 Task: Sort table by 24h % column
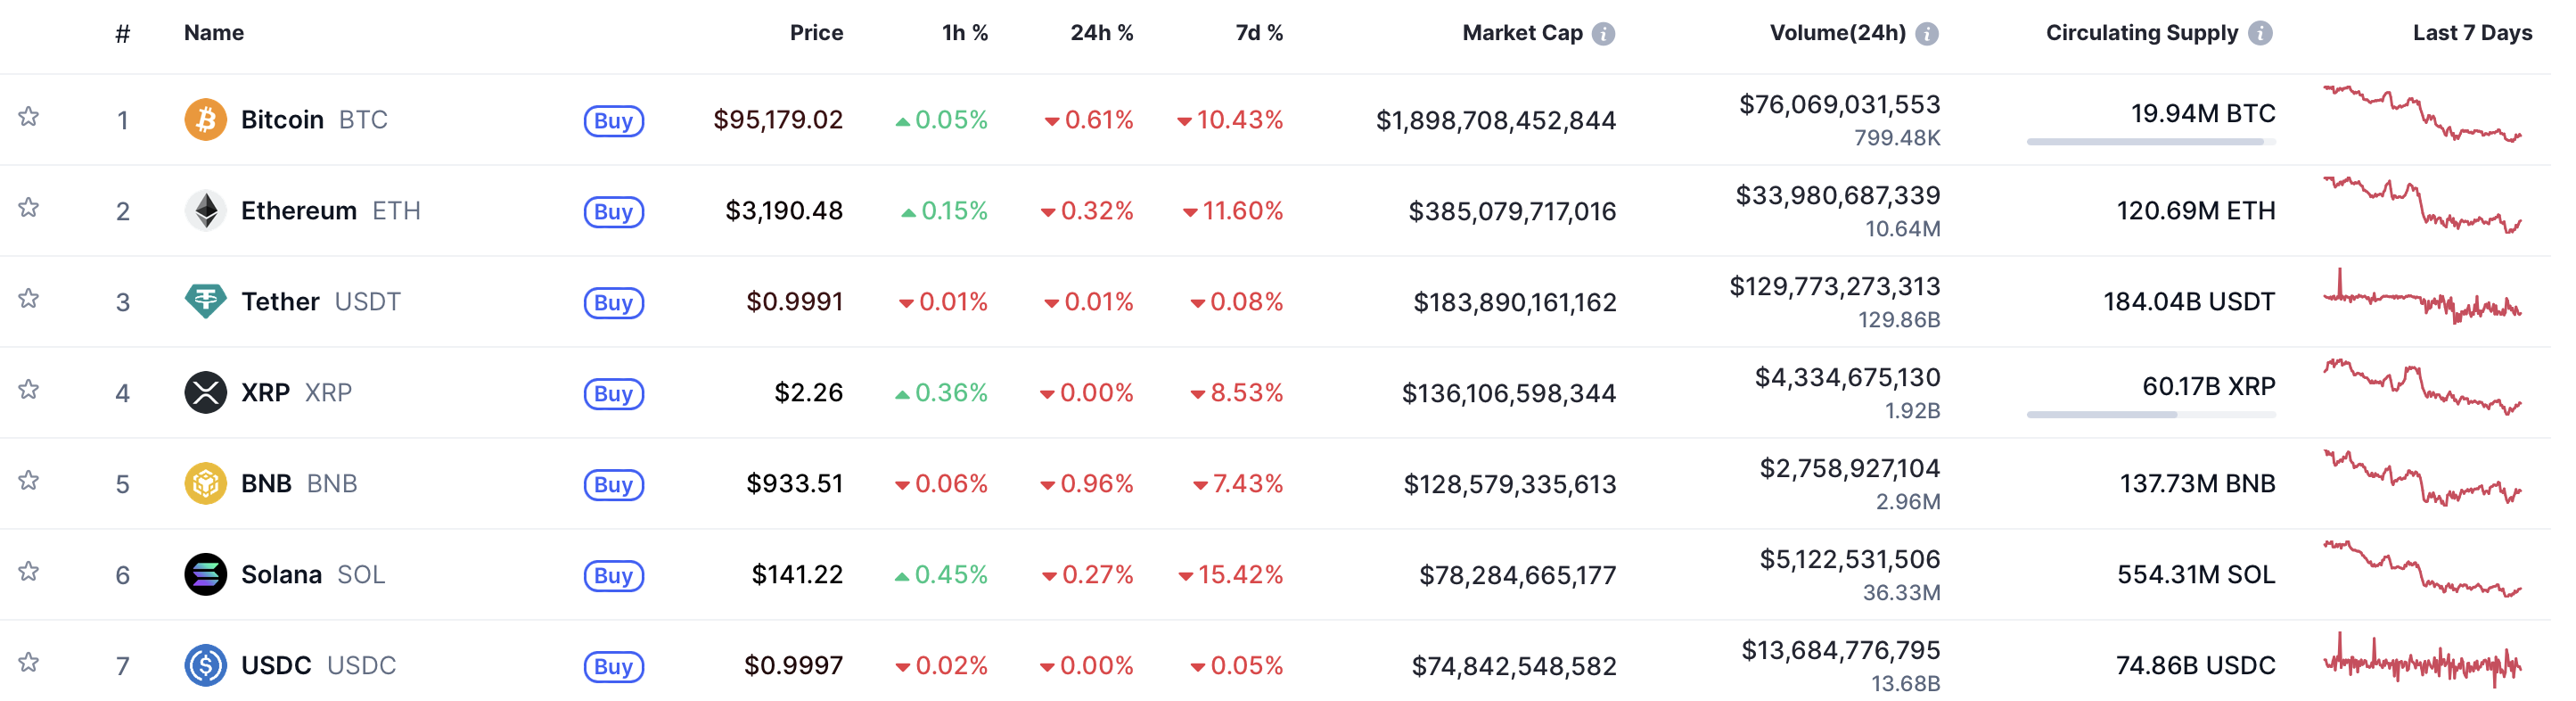[1101, 32]
